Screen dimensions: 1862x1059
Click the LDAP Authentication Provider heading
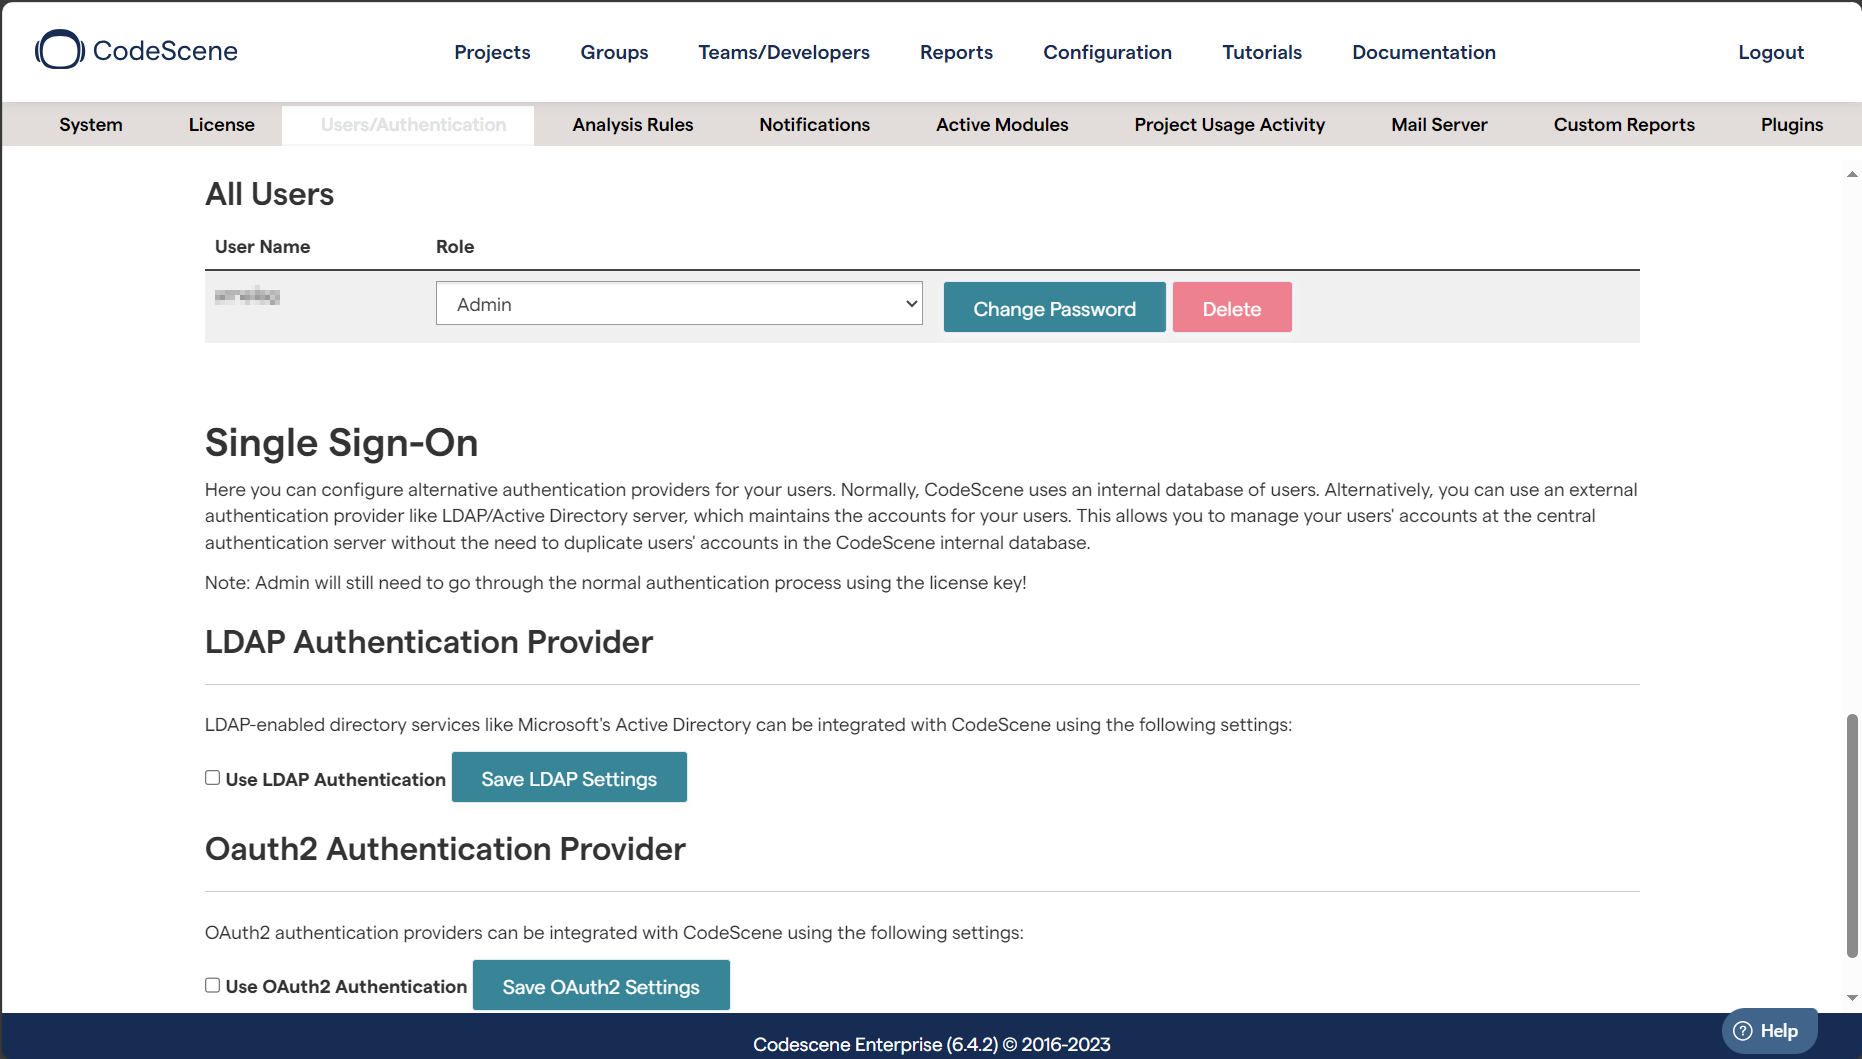click(429, 642)
